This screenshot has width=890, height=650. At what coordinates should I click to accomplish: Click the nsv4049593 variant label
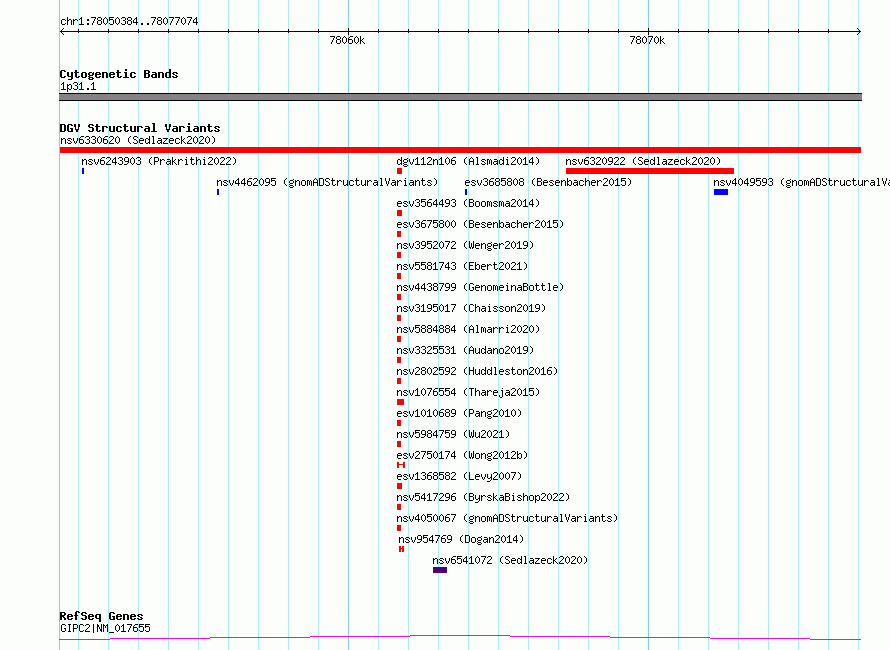point(801,182)
